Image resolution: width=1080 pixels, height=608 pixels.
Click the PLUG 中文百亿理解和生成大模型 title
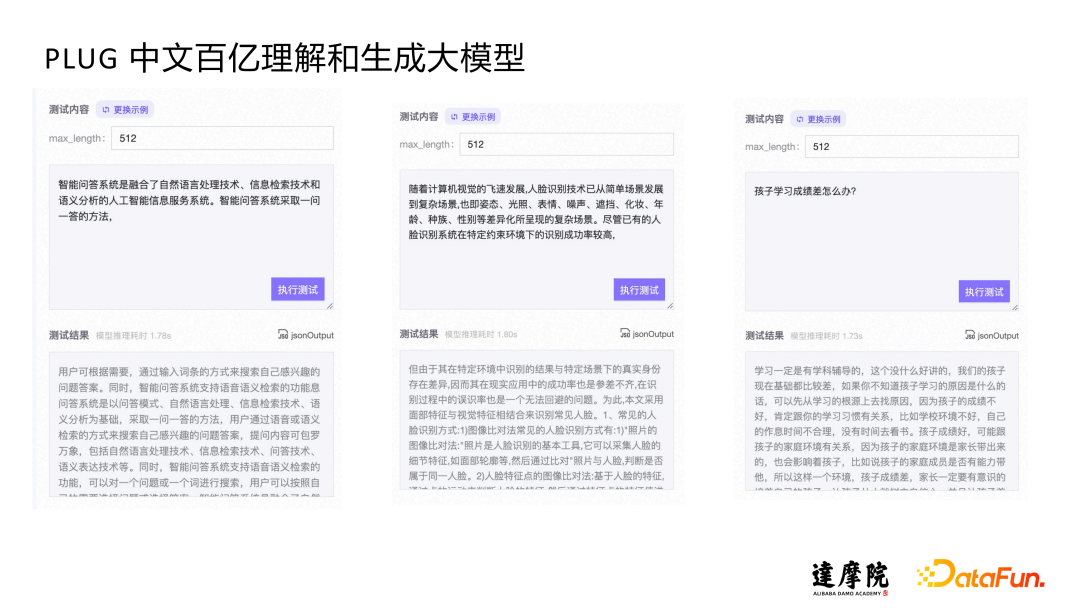pos(284,59)
